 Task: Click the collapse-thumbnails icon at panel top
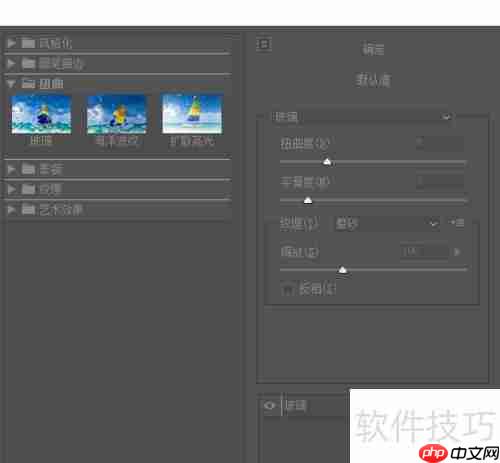[x=264, y=44]
